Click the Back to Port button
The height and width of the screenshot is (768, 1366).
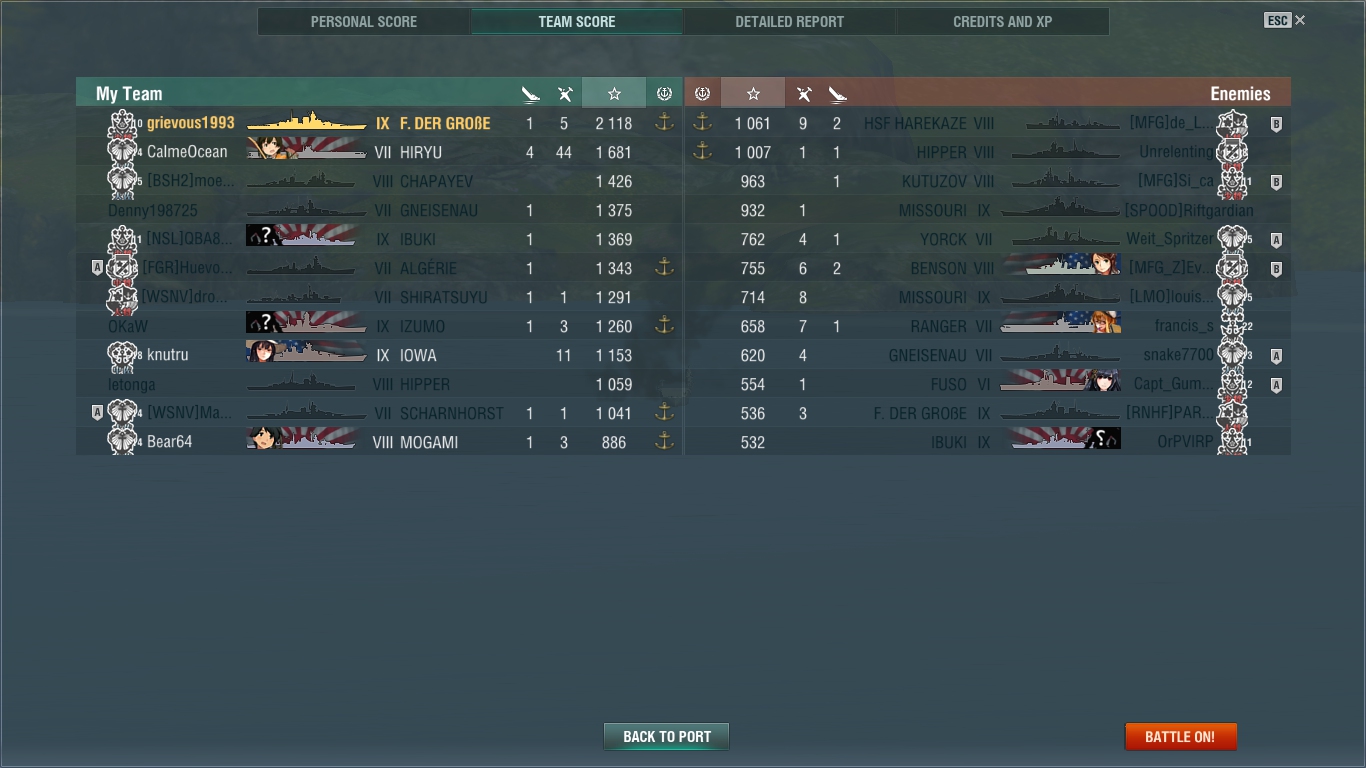pos(666,737)
